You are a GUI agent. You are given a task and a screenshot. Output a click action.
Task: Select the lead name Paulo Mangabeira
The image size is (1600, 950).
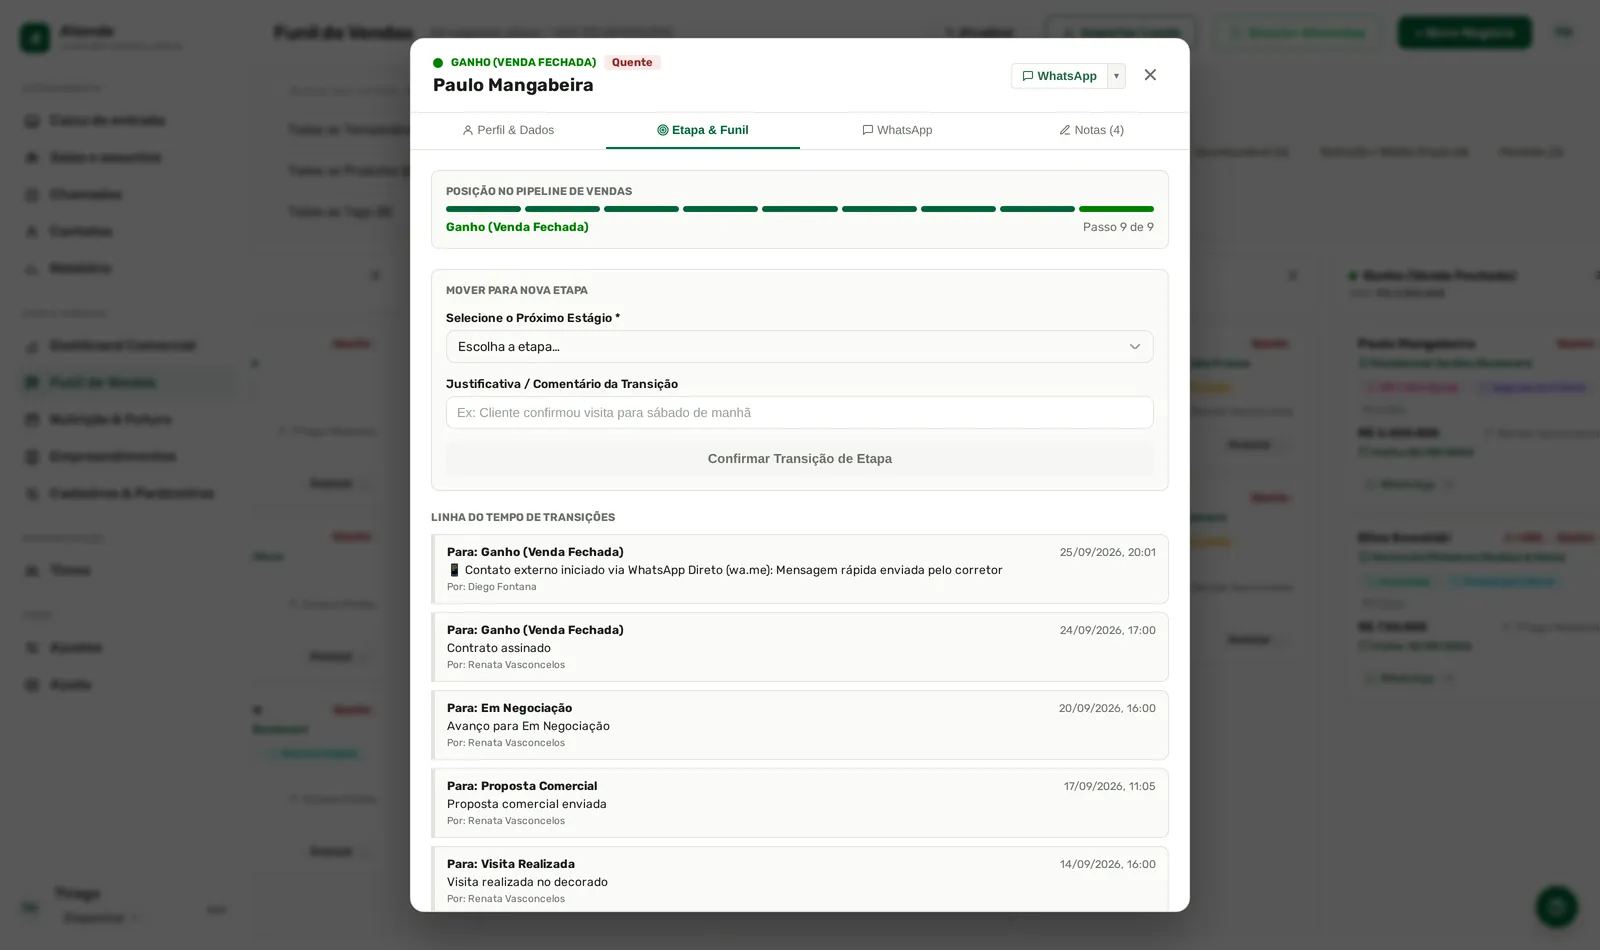513,85
